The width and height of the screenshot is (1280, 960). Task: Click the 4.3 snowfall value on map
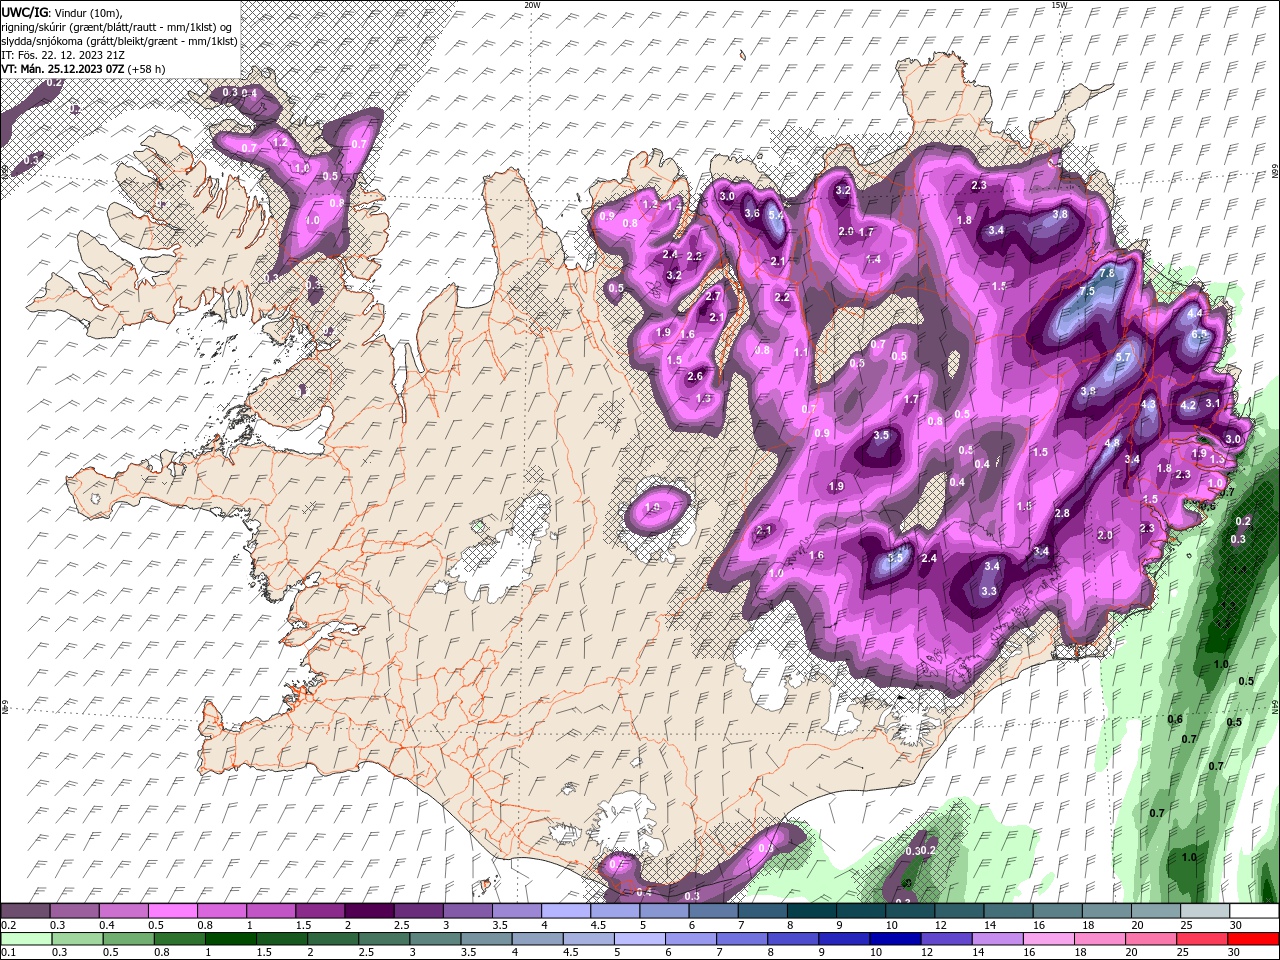click(x=1148, y=405)
